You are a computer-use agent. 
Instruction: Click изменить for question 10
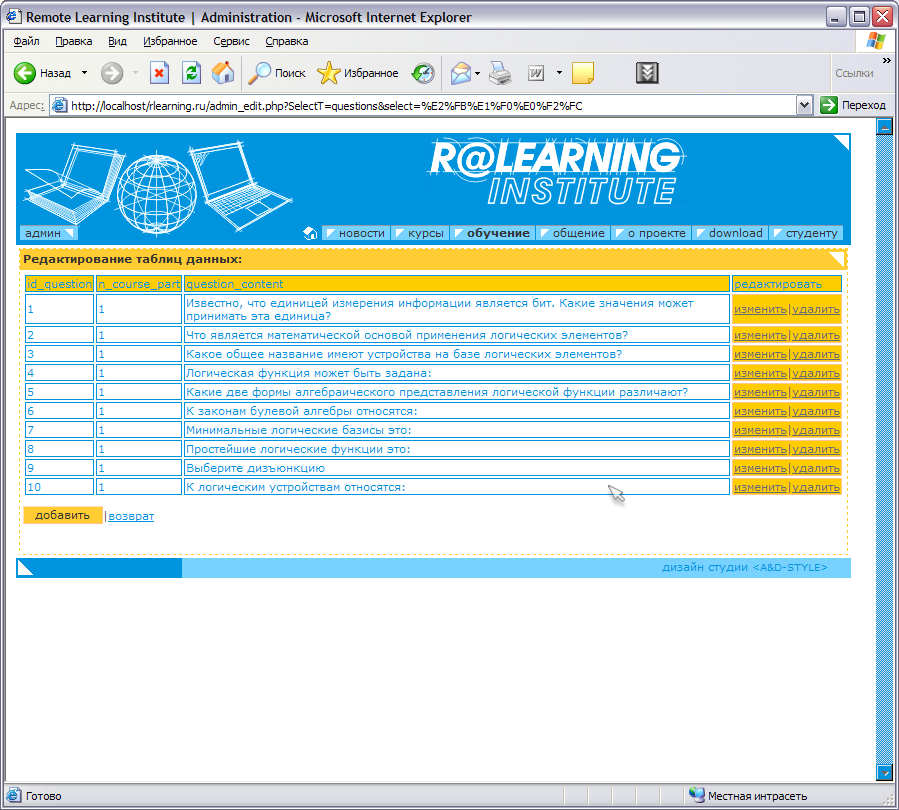[760, 487]
